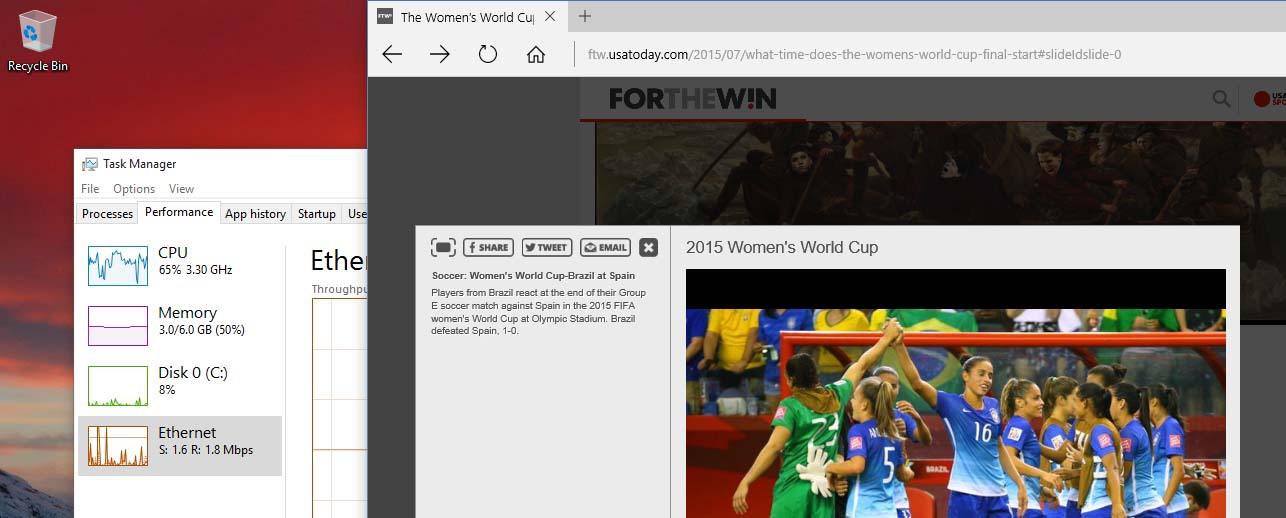Viewport: 1286px width, 518px height.
Task: Share the slide on Facebook
Action: [x=488, y=247]
